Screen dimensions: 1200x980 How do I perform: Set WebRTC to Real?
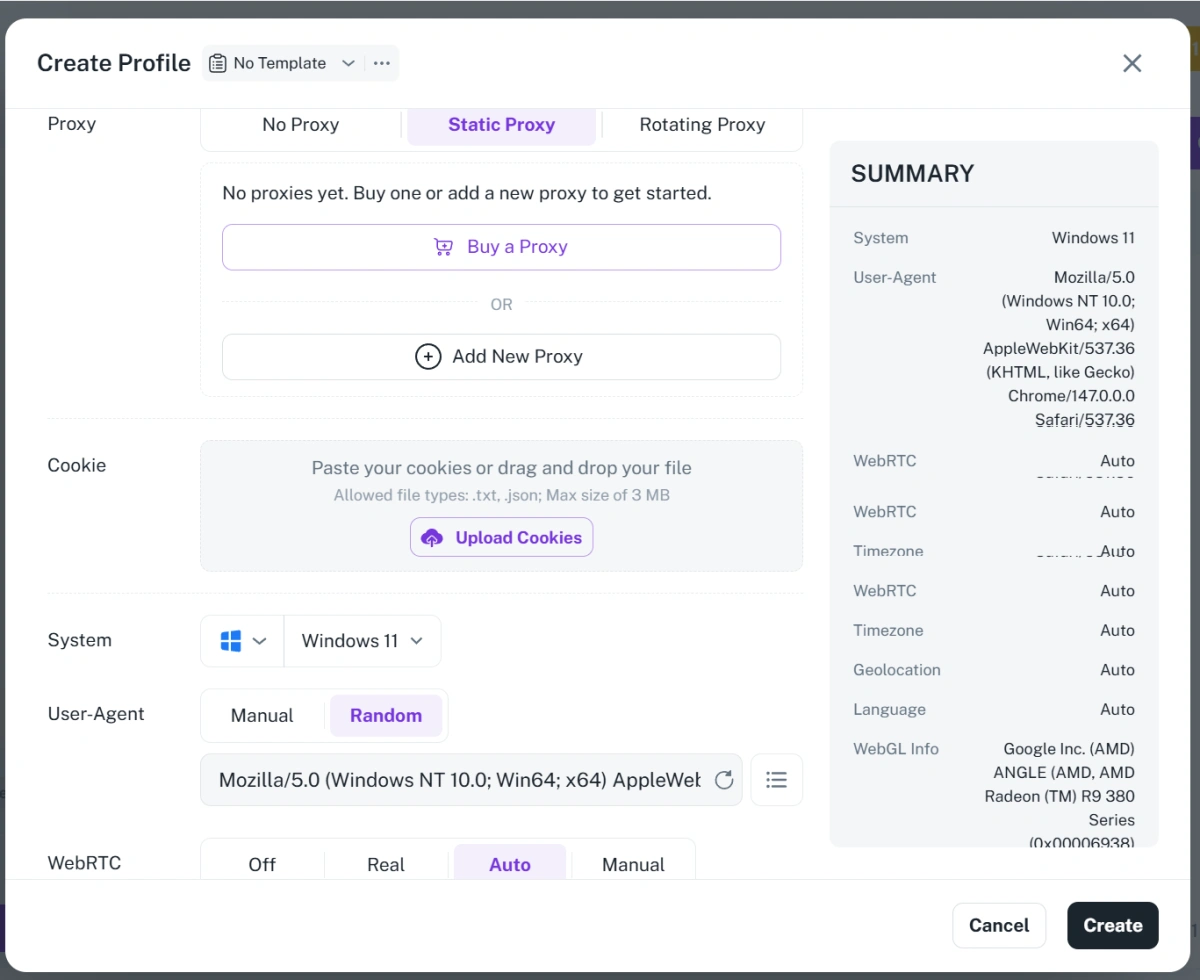[x=386, y=865]
